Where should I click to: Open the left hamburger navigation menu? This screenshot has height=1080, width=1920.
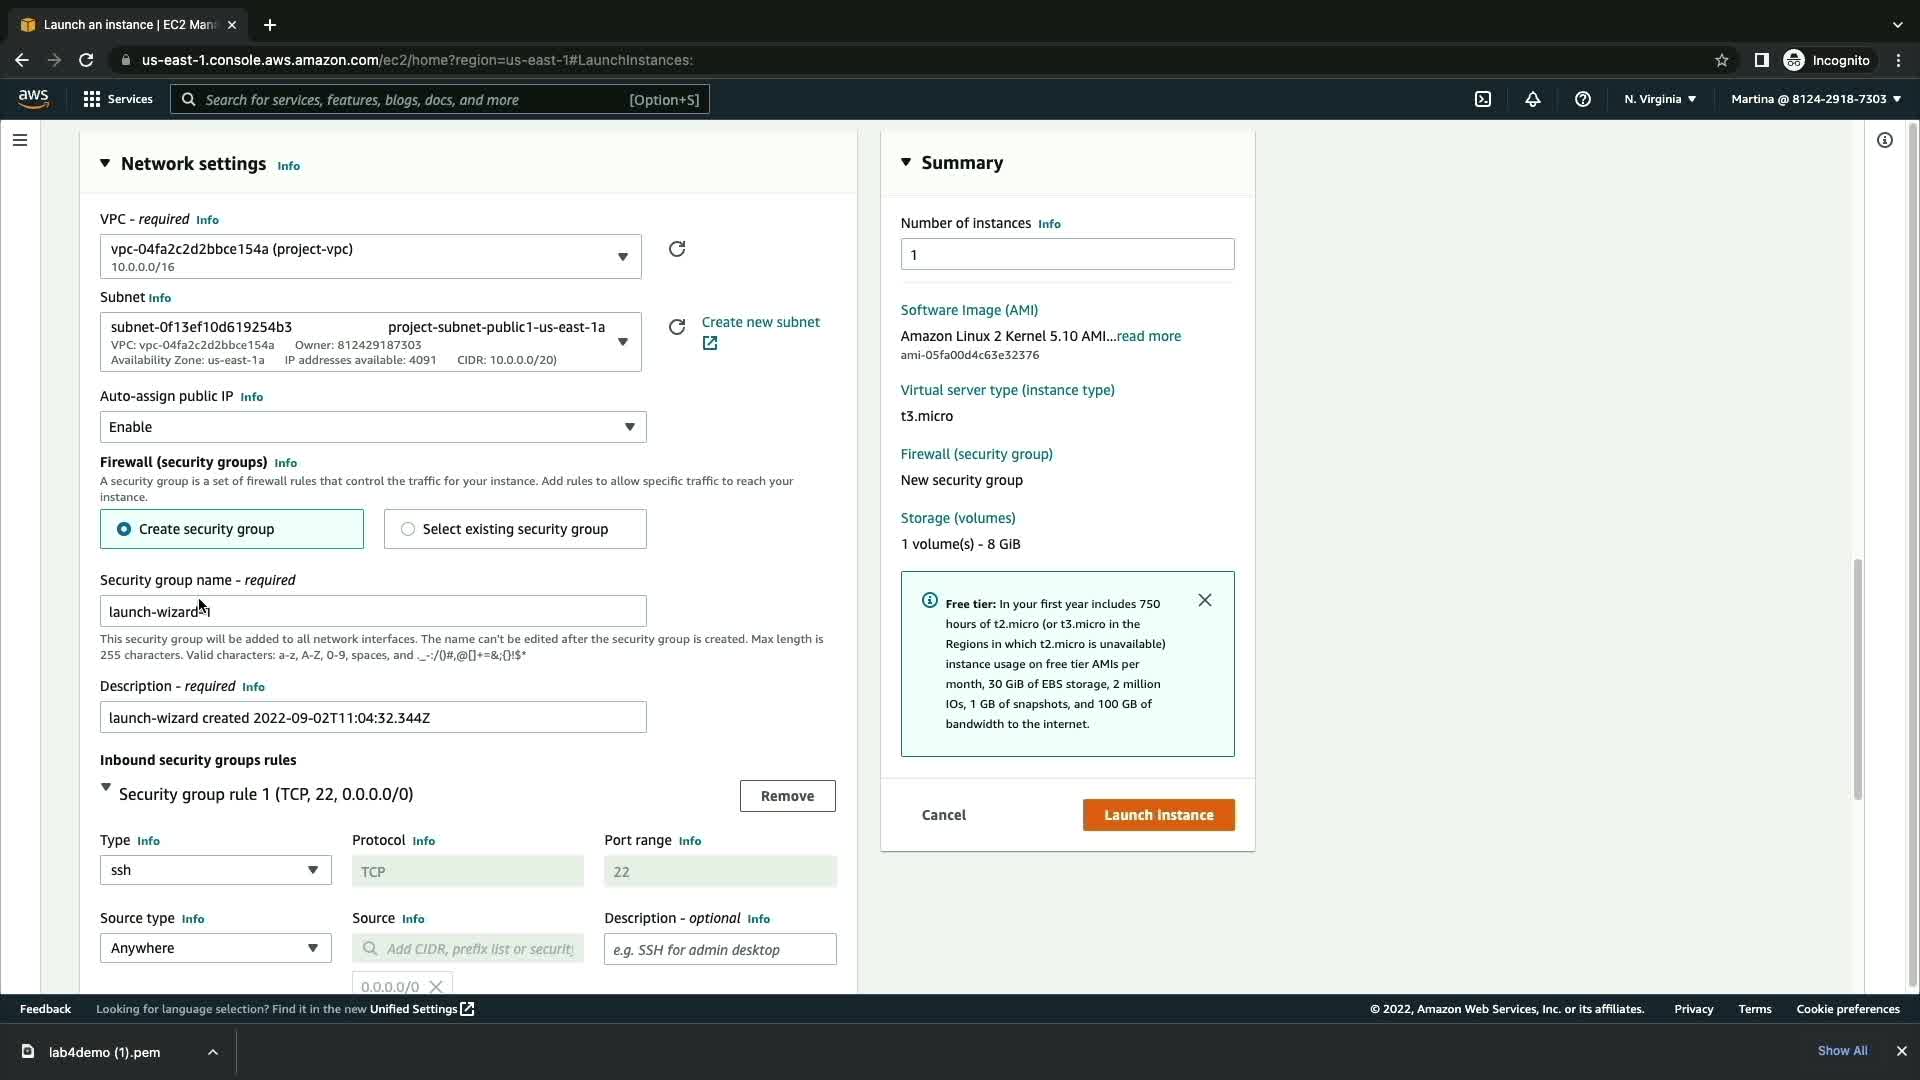20,140
